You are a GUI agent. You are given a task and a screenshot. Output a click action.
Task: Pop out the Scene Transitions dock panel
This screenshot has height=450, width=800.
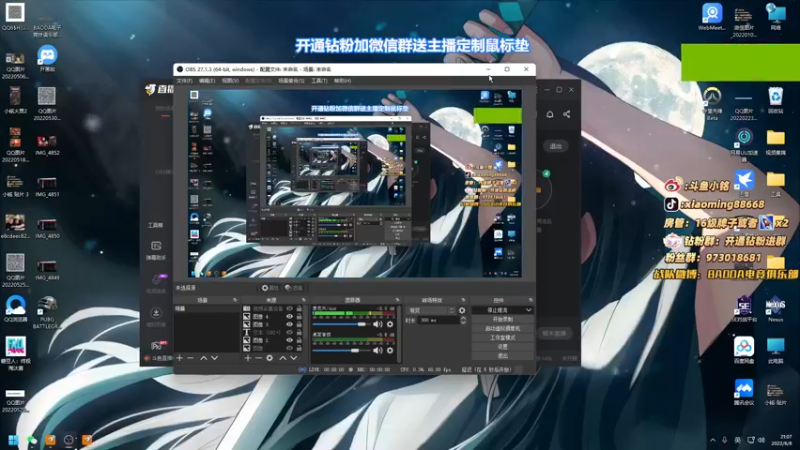point(463,300)
